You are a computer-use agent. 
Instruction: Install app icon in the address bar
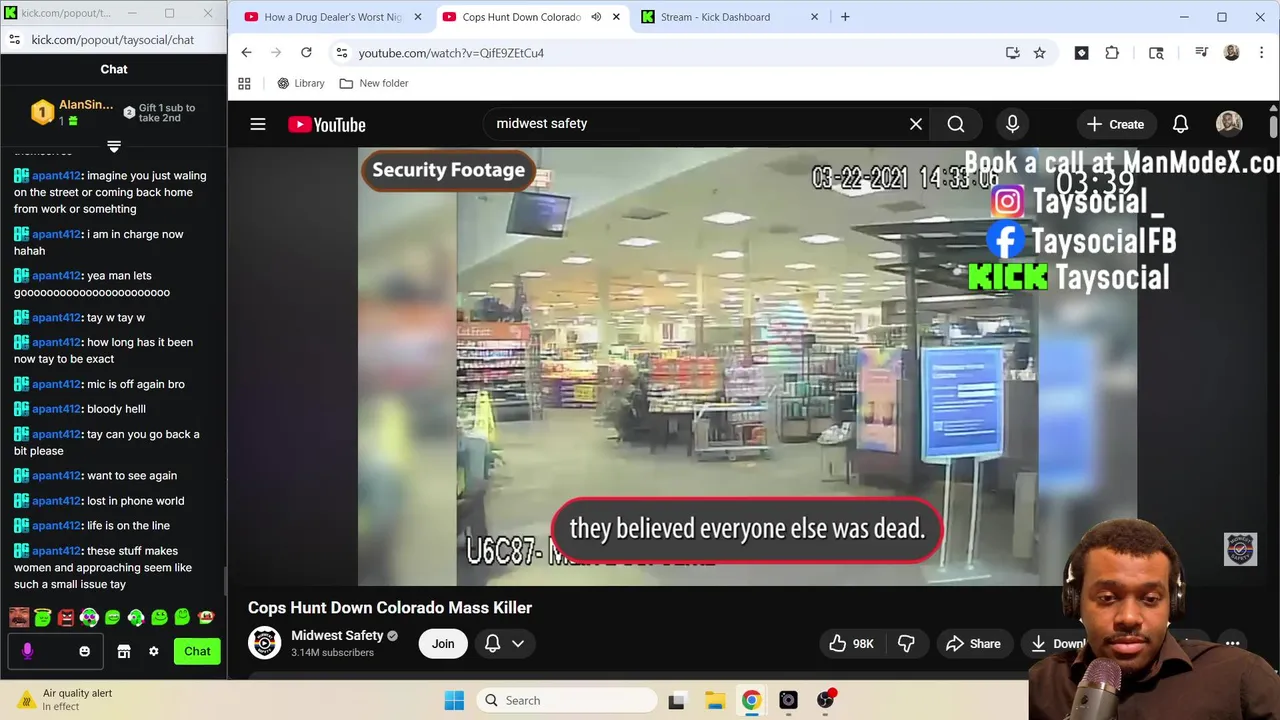coord(1013,52)
